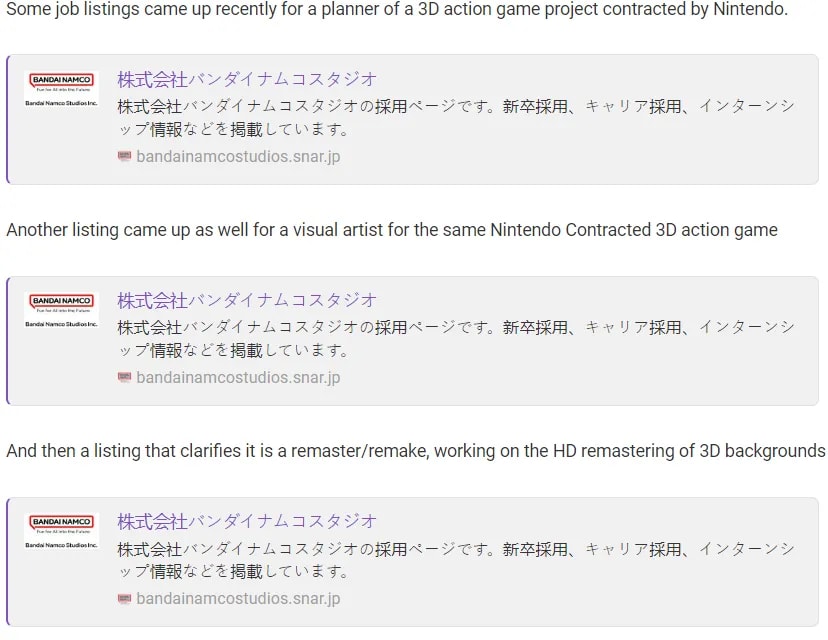Image resolution: width=828 pixels, height=640 pixels.
Task: Click the paragraph mentioning a visual artist listing
Action: [391, 230]
